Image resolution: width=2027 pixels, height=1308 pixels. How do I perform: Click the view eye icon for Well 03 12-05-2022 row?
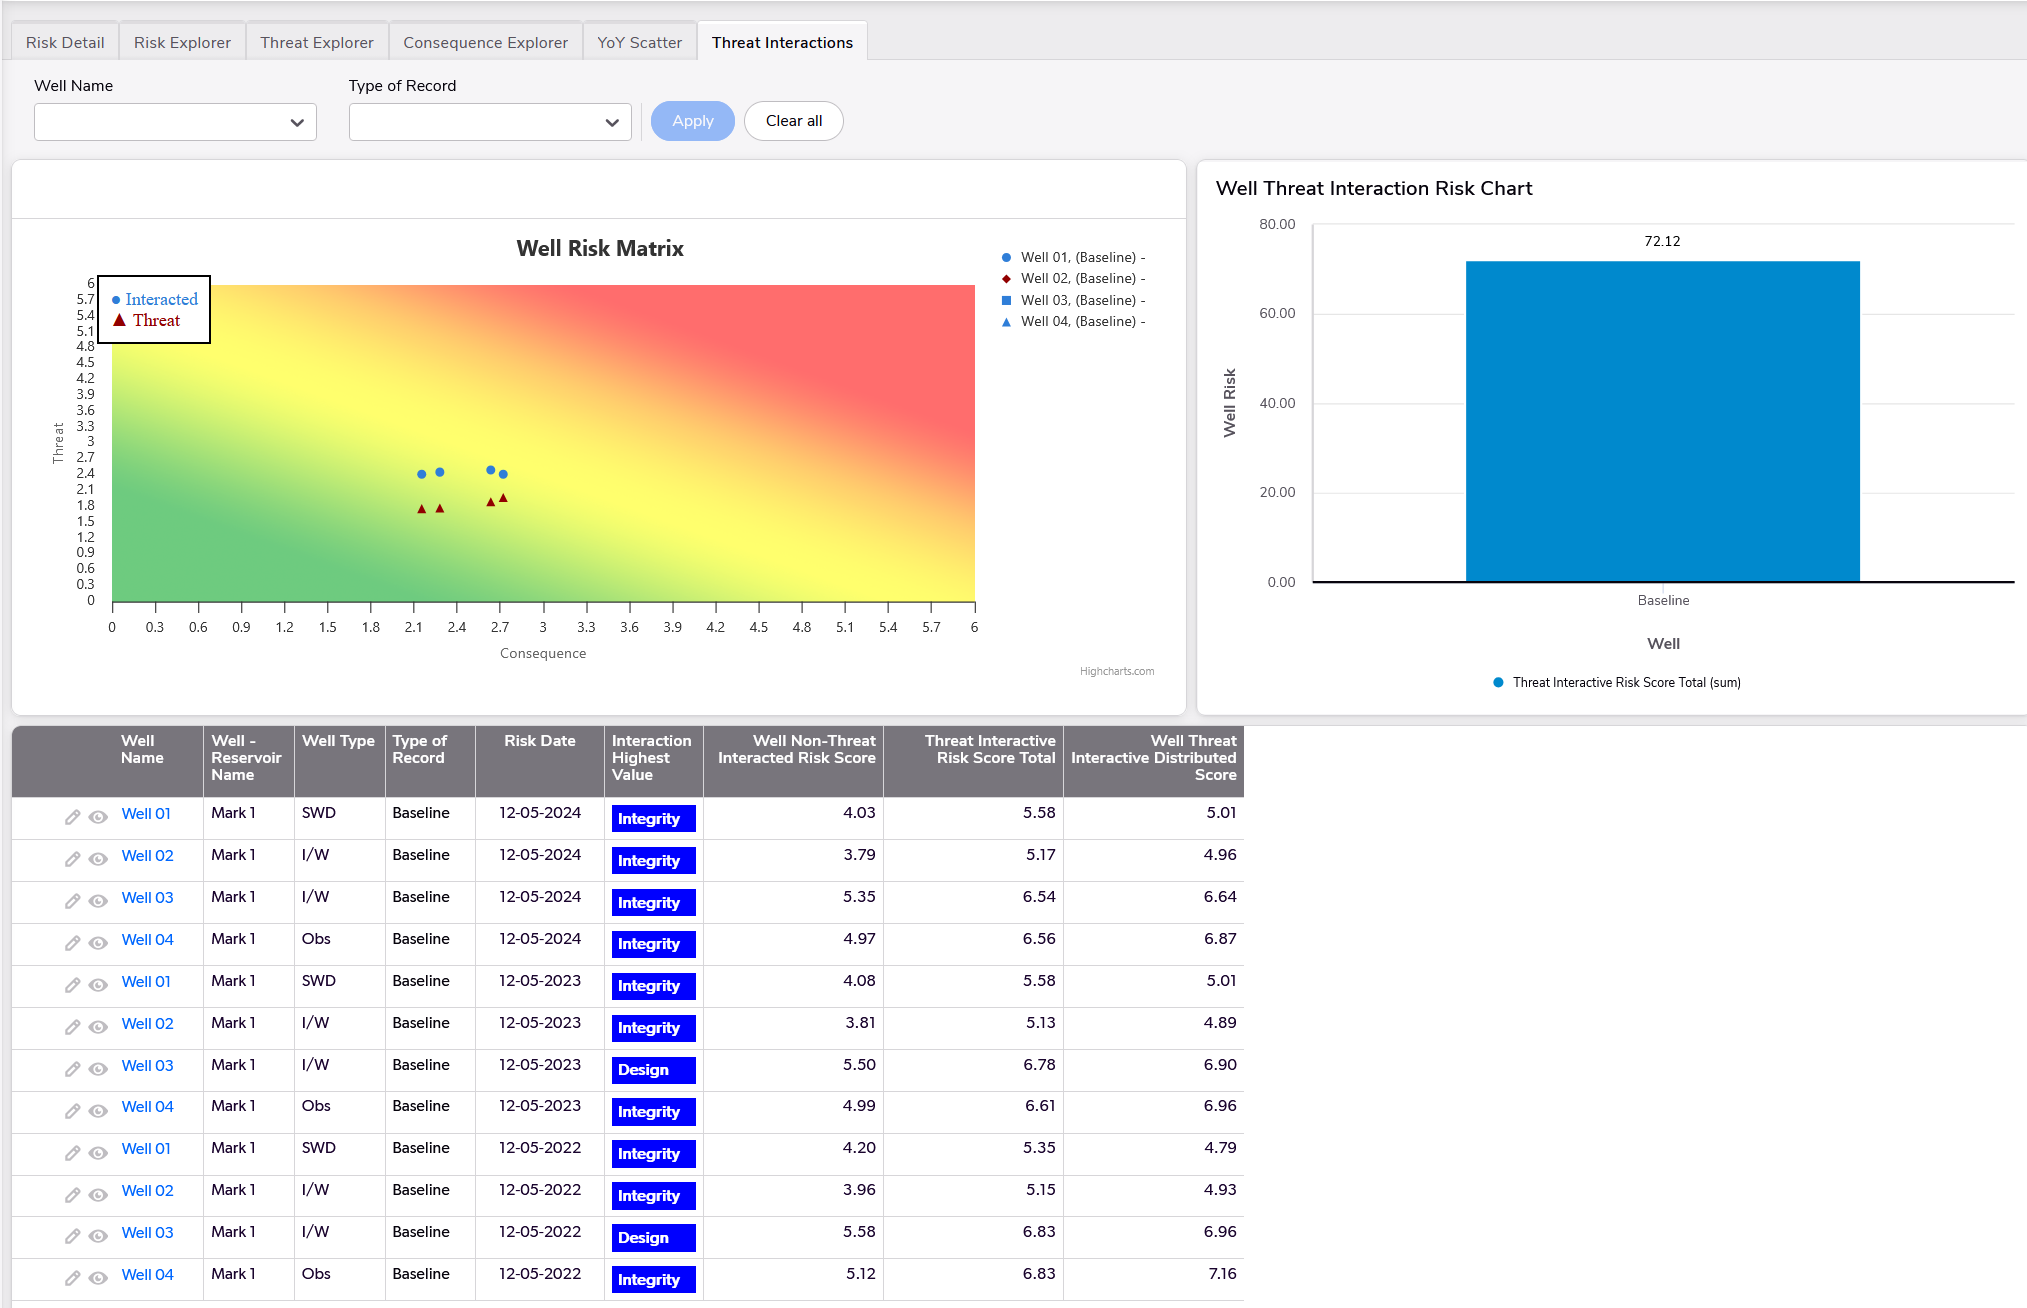[98, 1236]
